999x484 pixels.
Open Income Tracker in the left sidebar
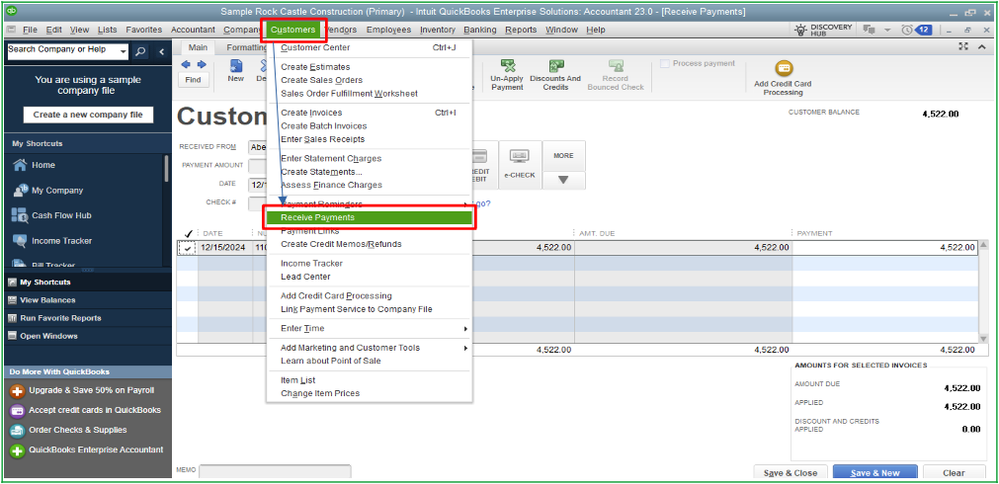pos(61,241)
